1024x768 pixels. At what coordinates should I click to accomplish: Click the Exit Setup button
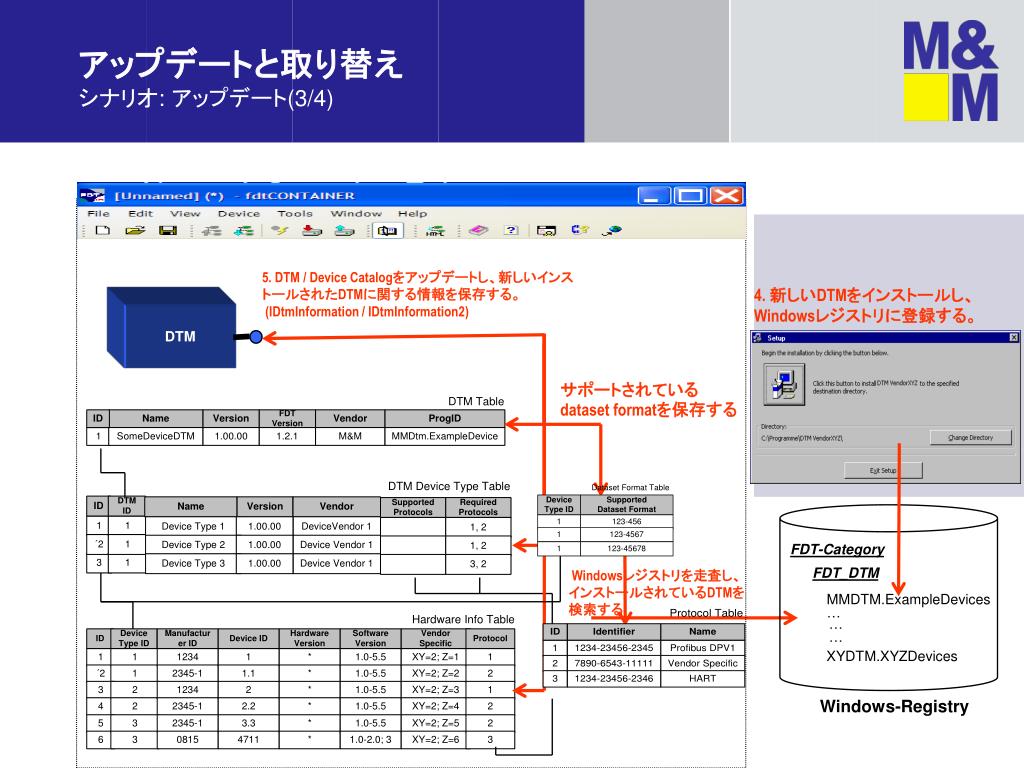[883, 470]
